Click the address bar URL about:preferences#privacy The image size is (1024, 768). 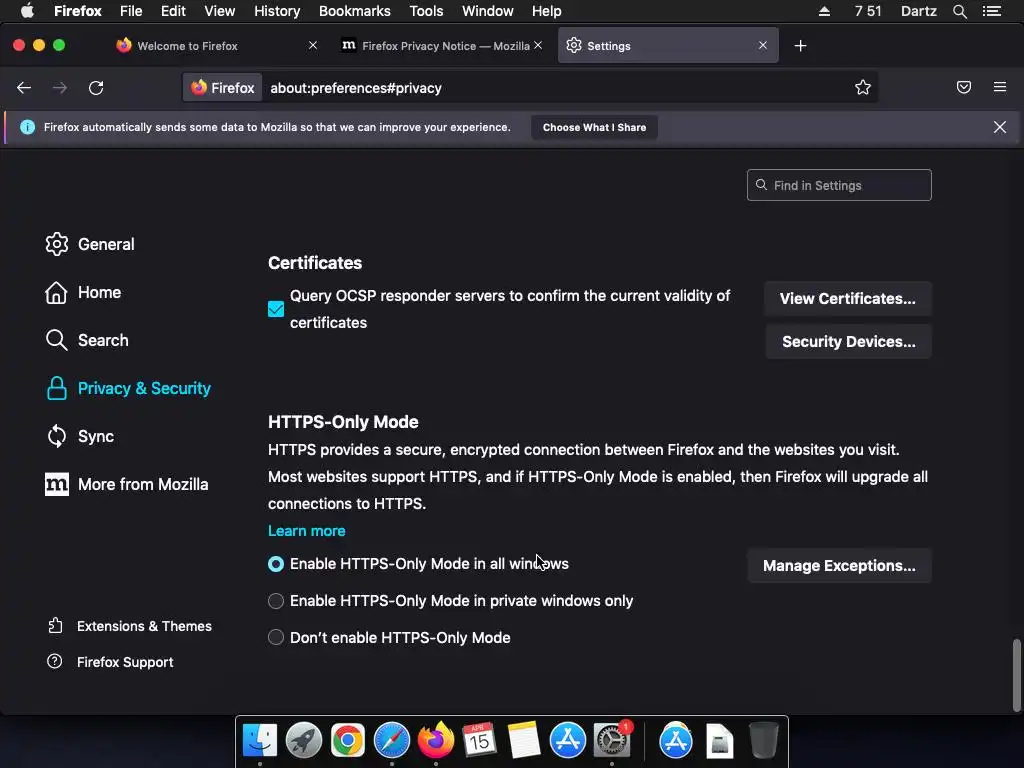coord(356,88)
